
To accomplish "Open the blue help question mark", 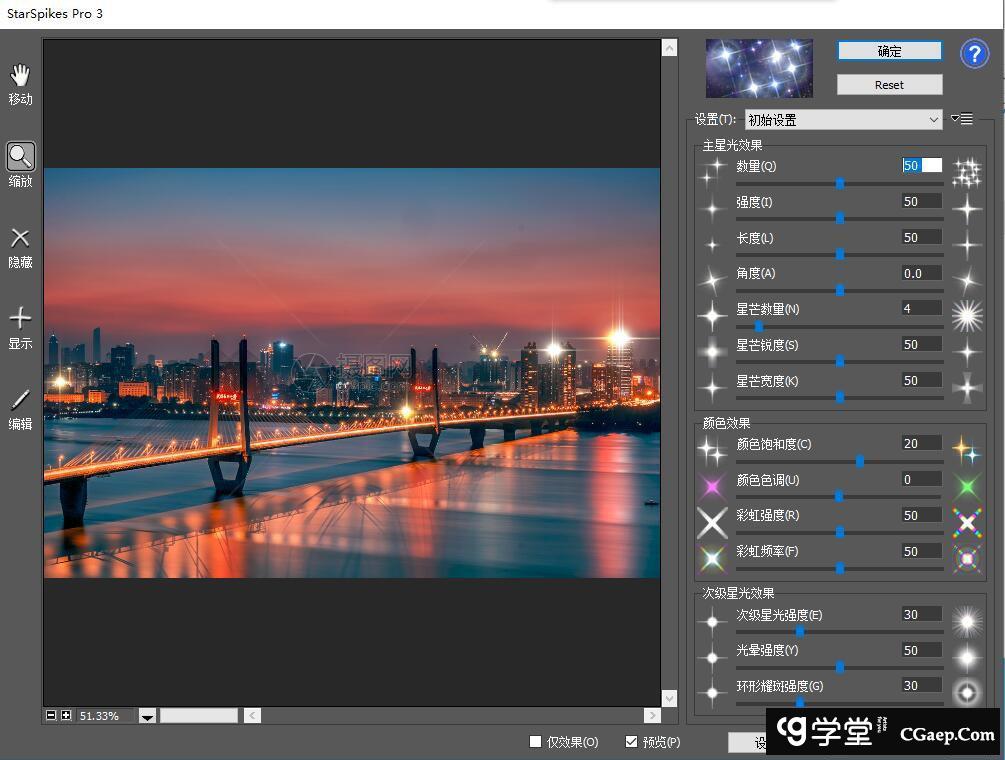I will tap(974, 54).
